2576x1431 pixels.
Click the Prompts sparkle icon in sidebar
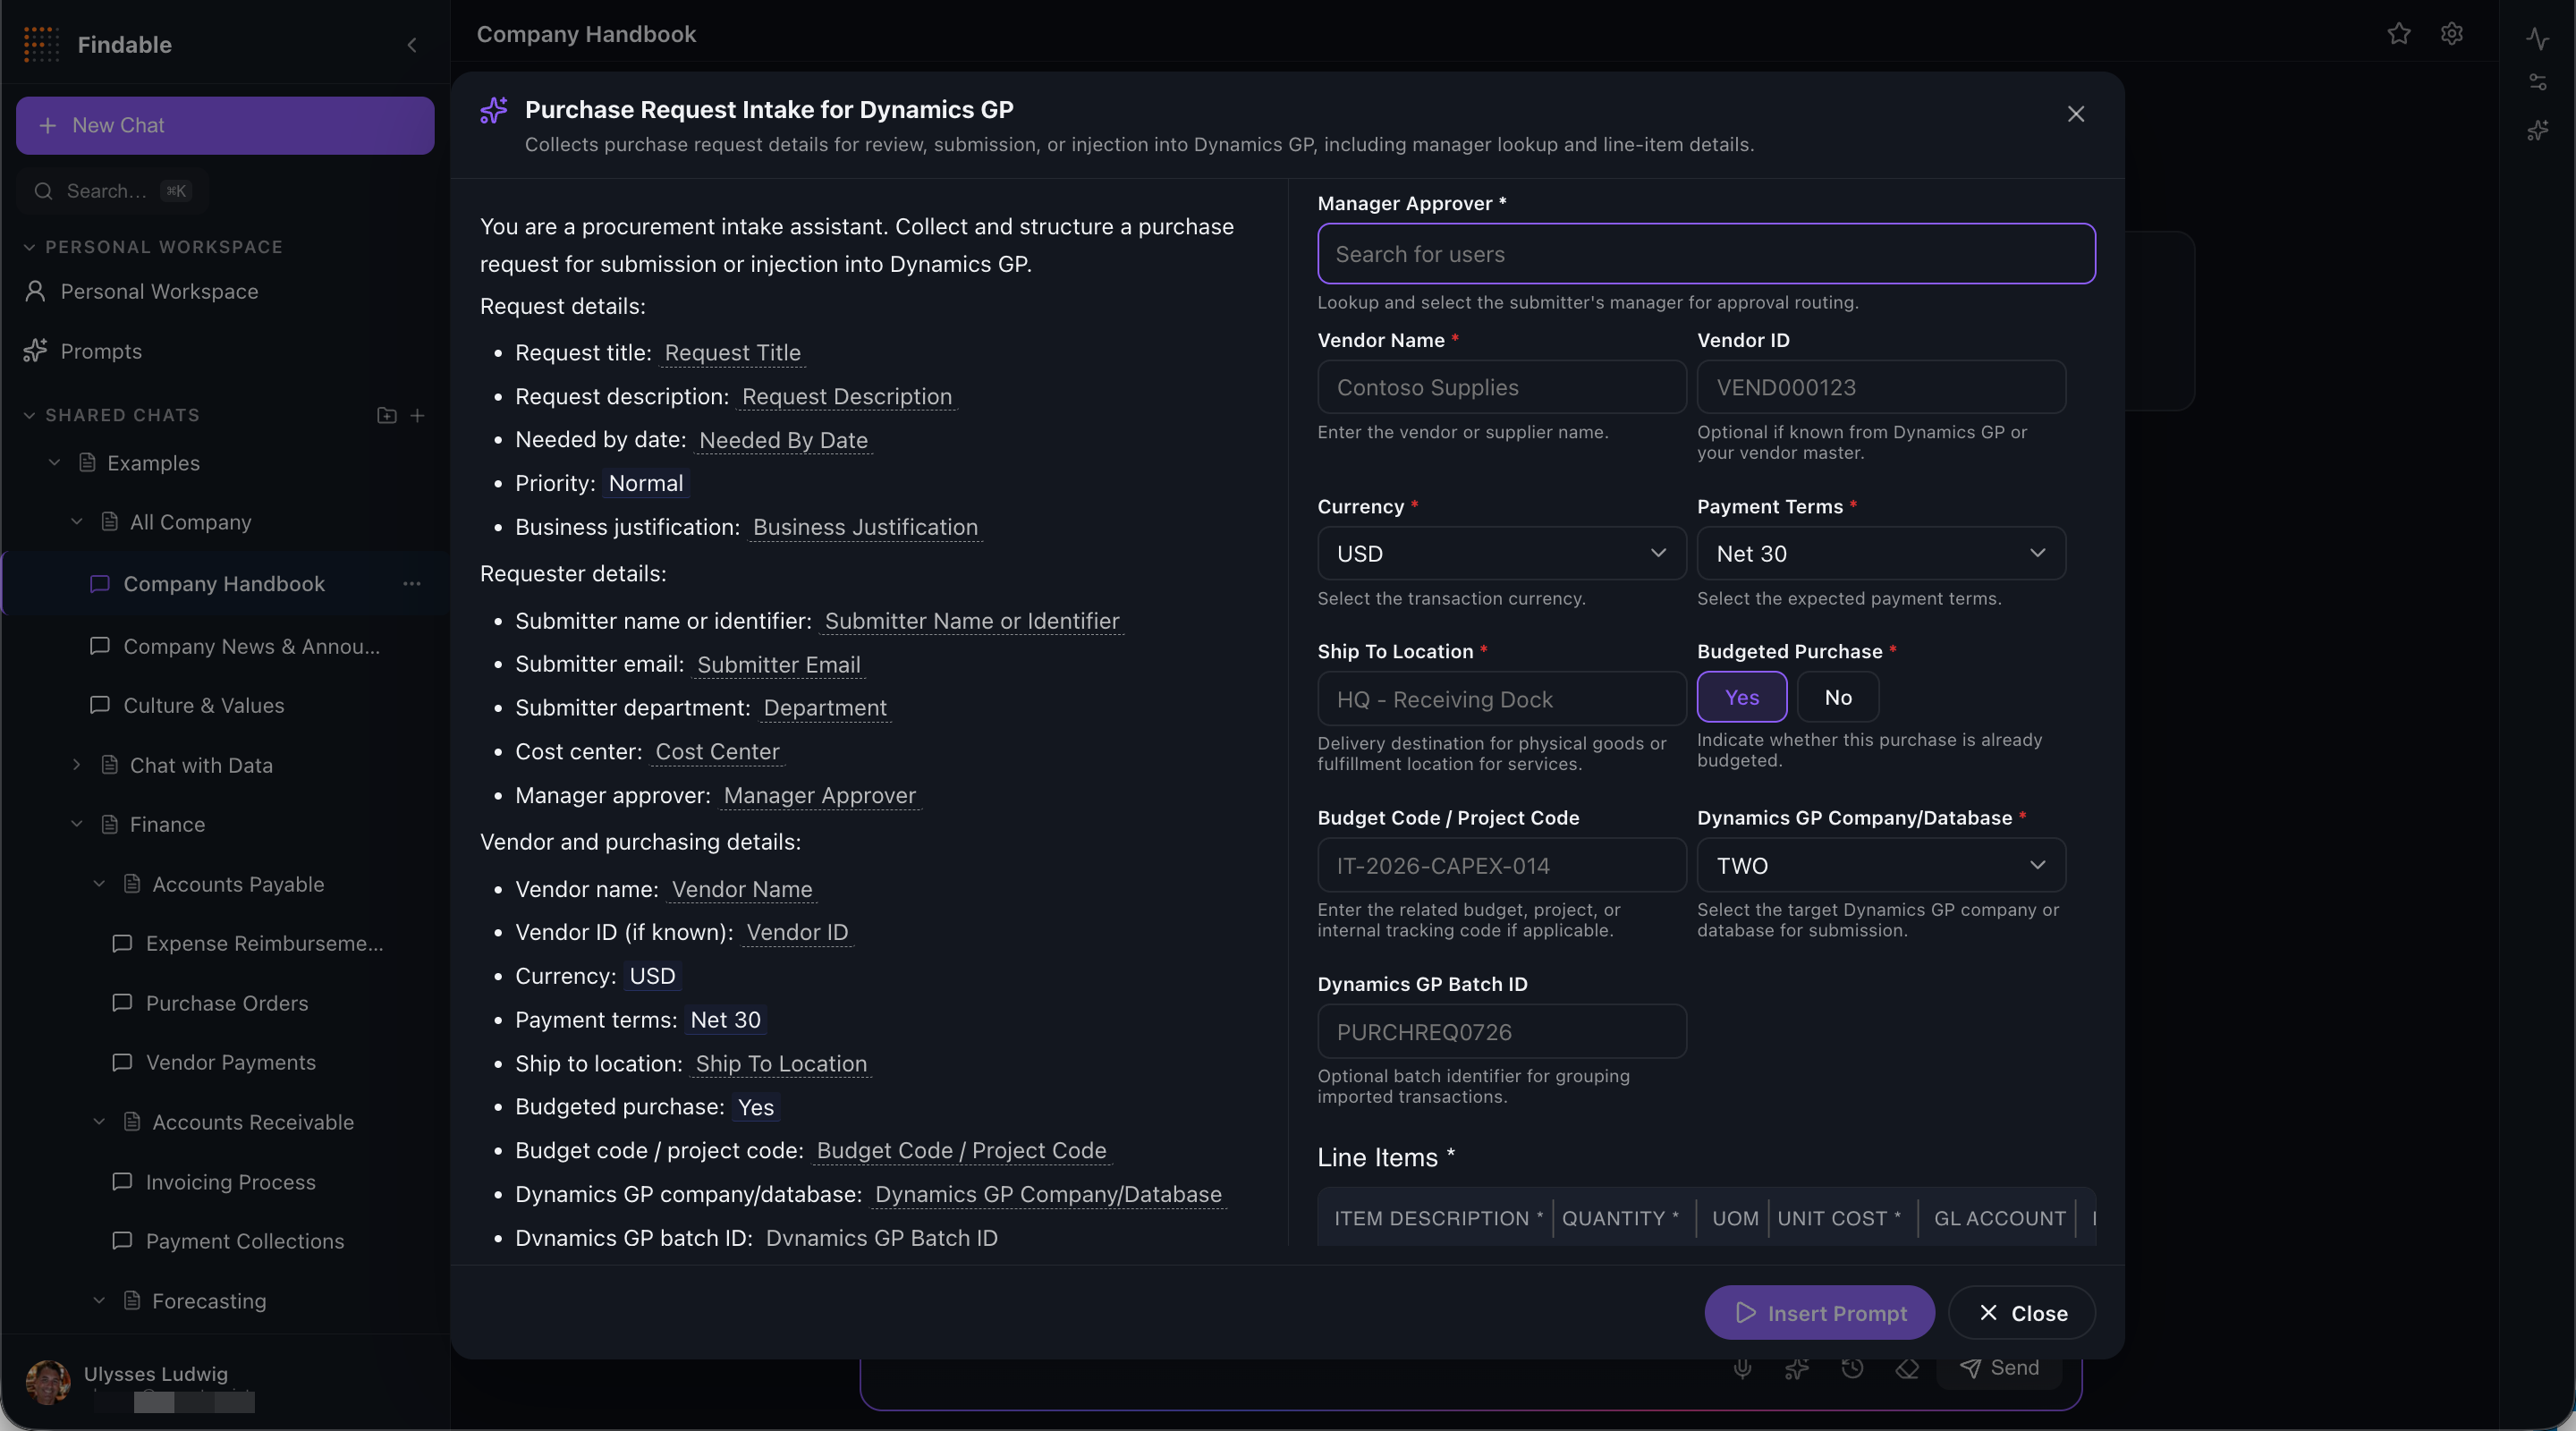point(36,351)
